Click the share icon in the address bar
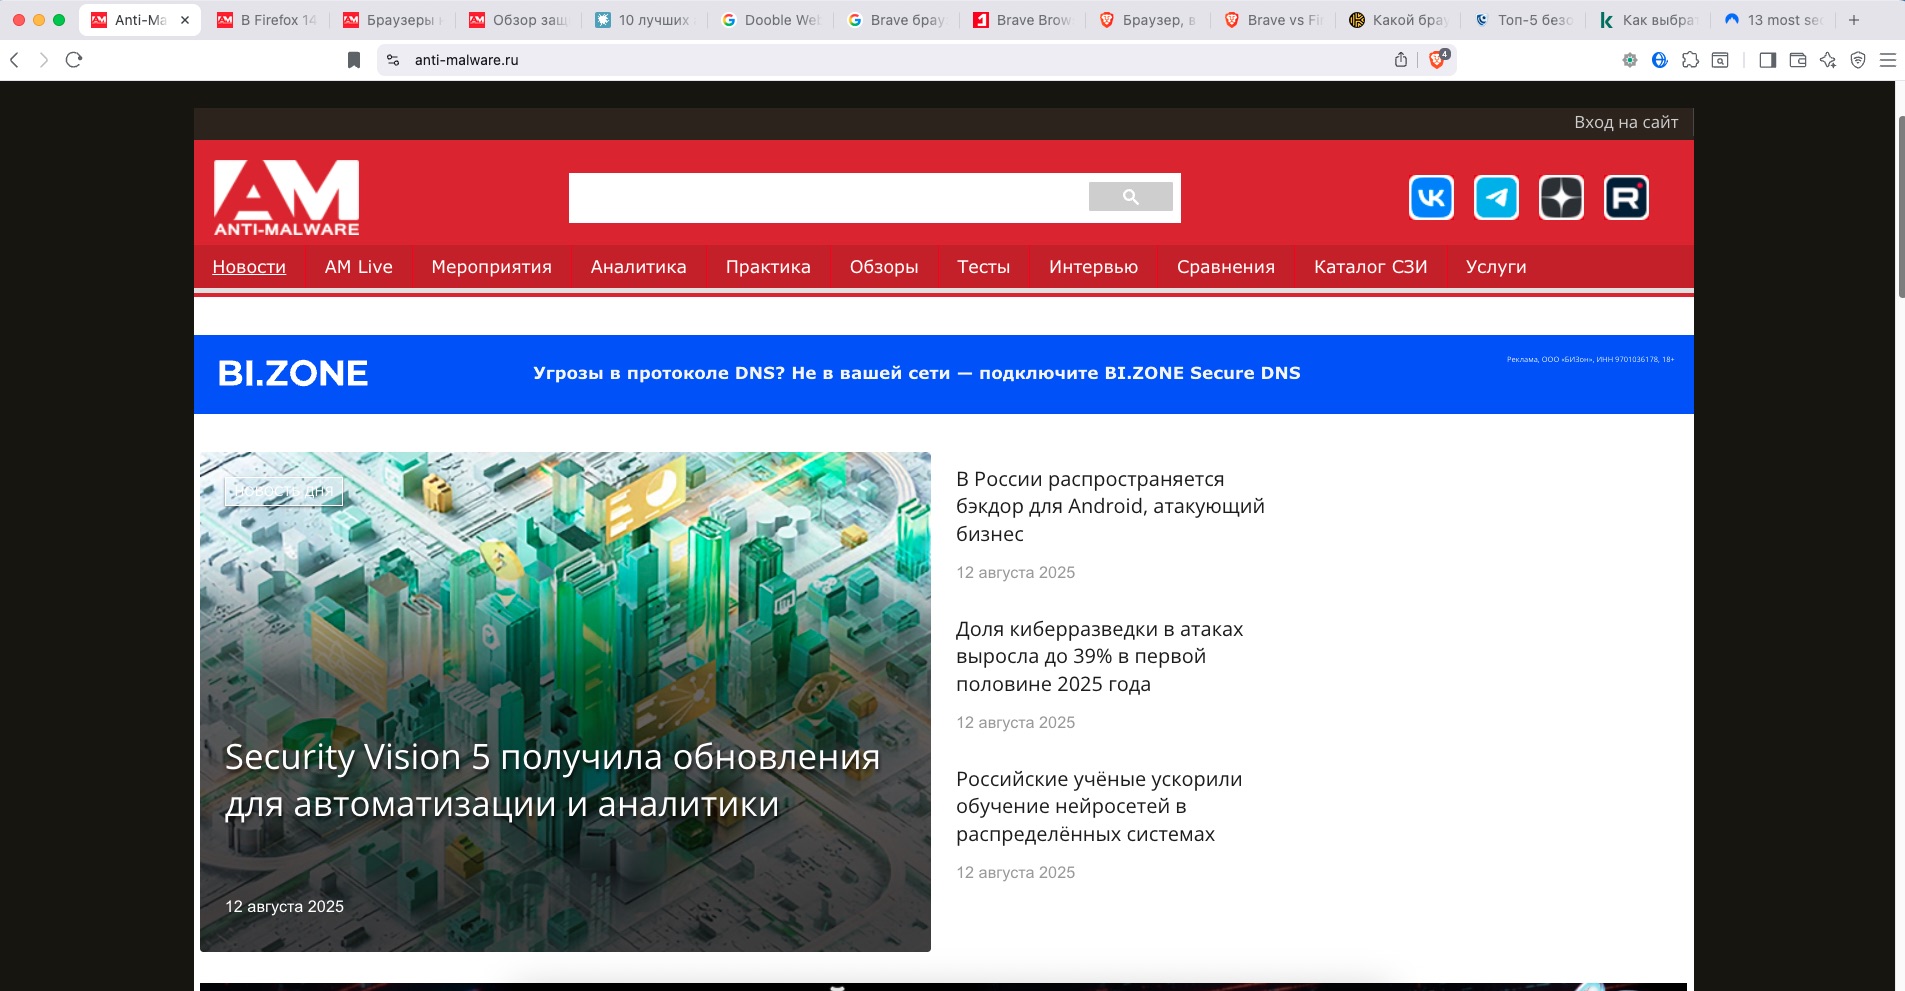The height and width of the screenshot is (991, 1905). [1401, 60]
